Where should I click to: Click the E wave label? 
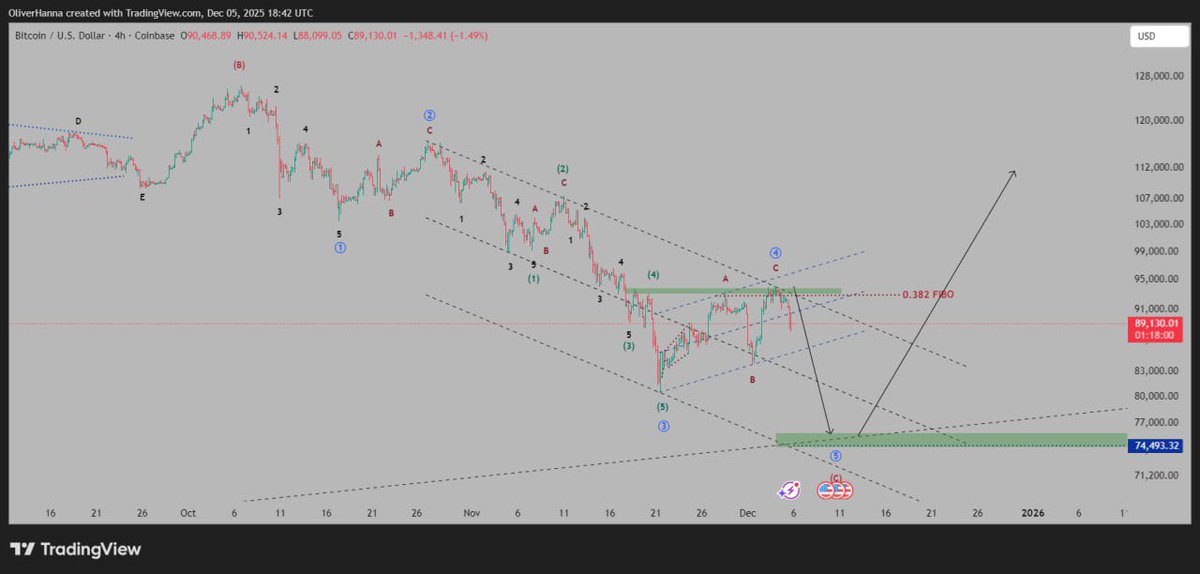pos(142,197)
